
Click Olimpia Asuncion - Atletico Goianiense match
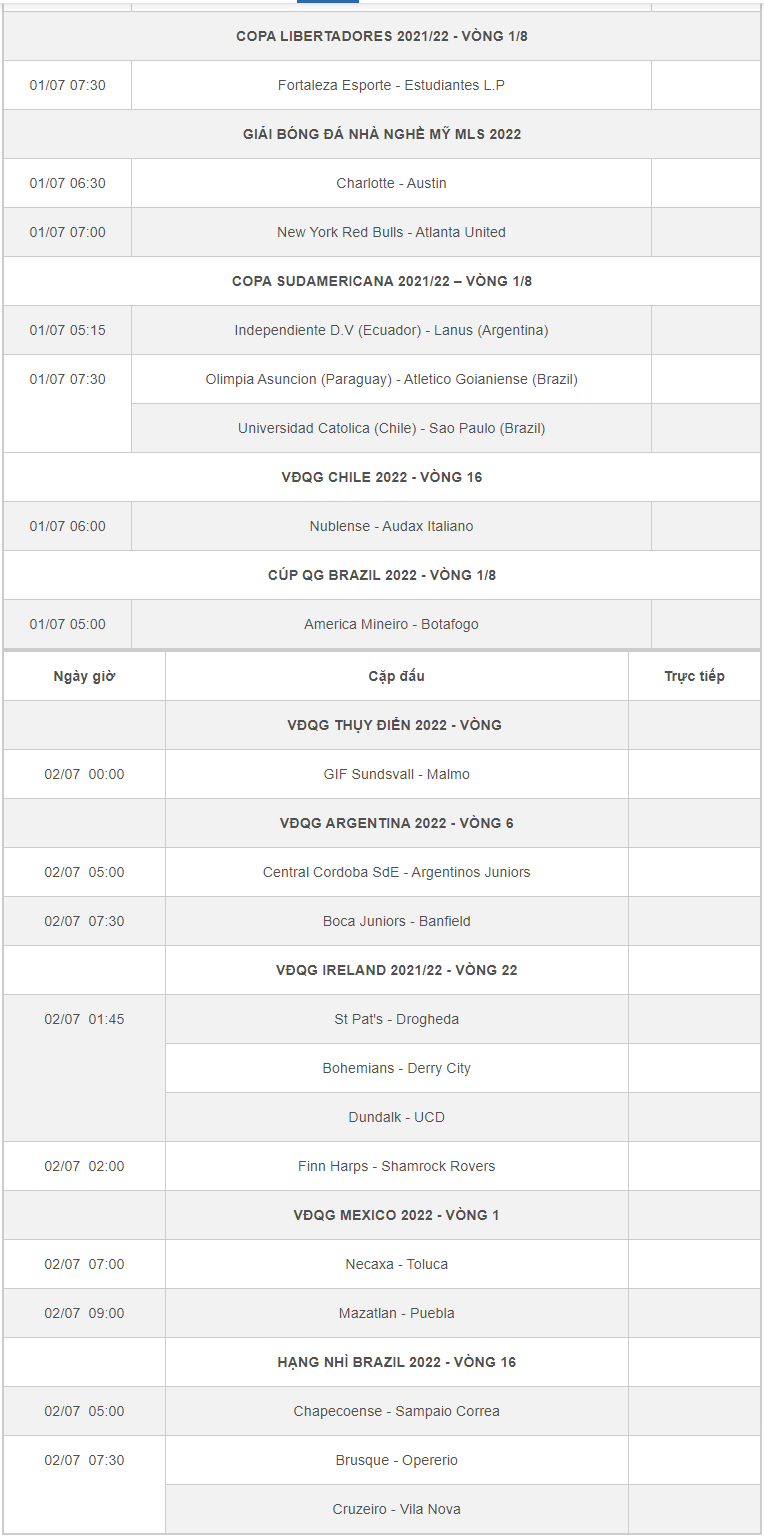click(x=391, y=379)
